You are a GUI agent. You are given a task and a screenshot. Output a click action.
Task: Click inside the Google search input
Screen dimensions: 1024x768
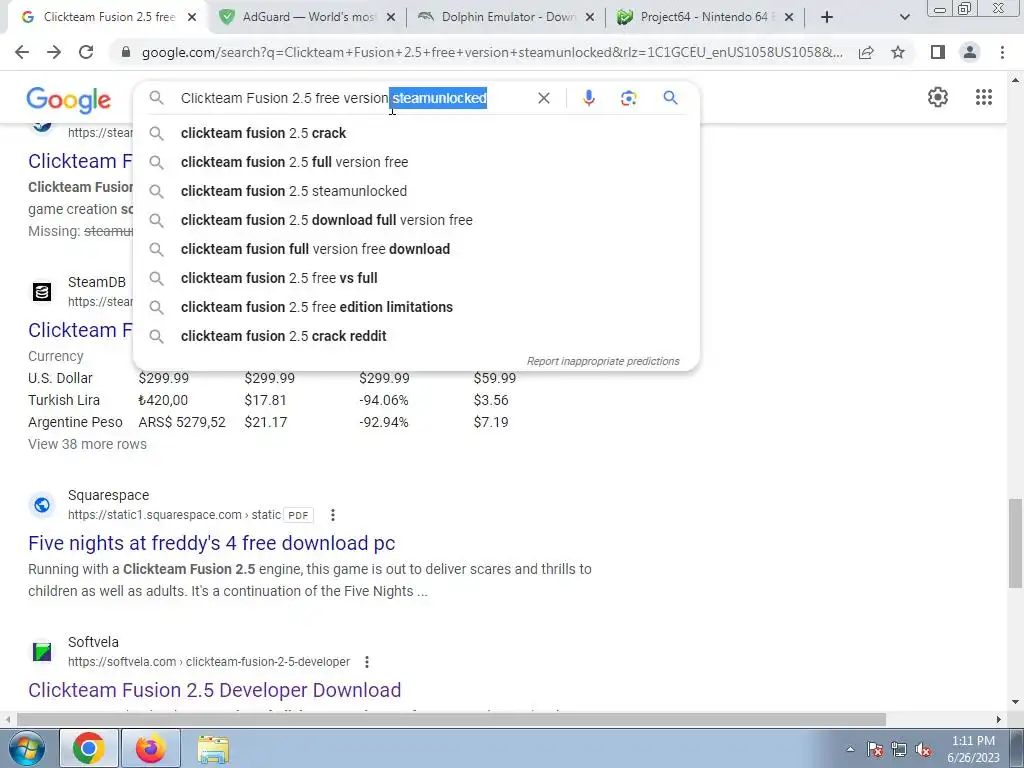[x=353, y=98]
